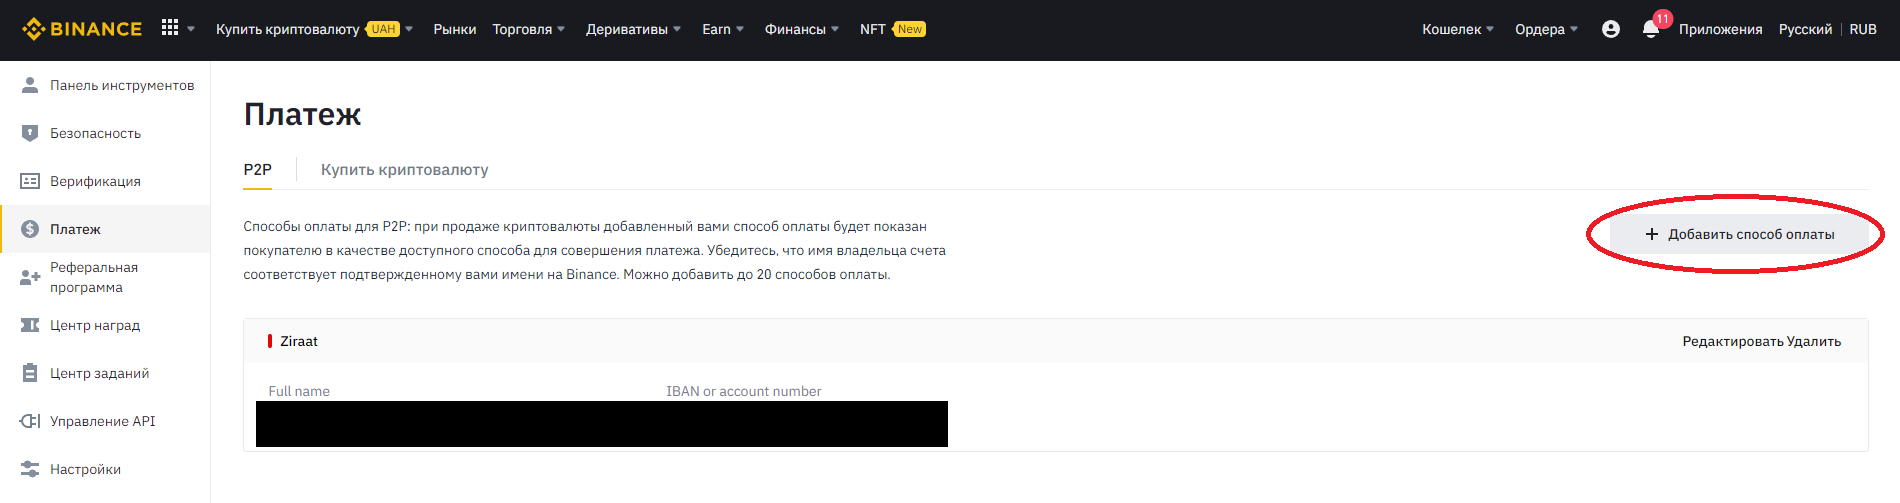The height and width of the screenshot is (503, 1900).
Task: Open Панель инструментов in sidebar
Action: 105,85
